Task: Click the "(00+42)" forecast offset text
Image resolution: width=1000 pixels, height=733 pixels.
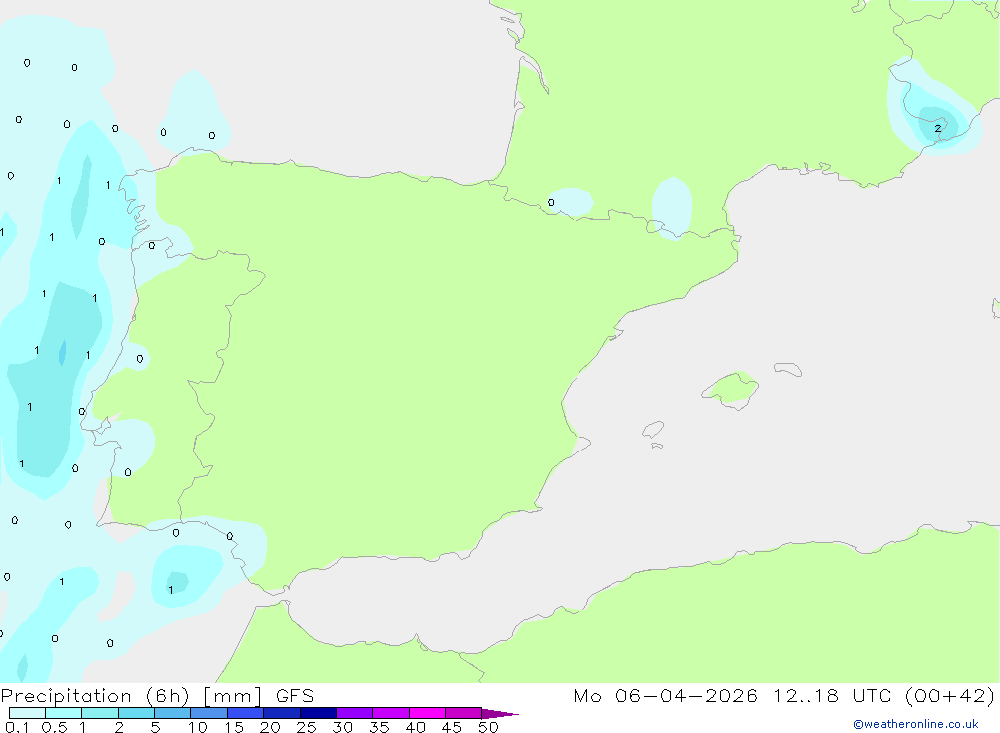Action: 950,695
